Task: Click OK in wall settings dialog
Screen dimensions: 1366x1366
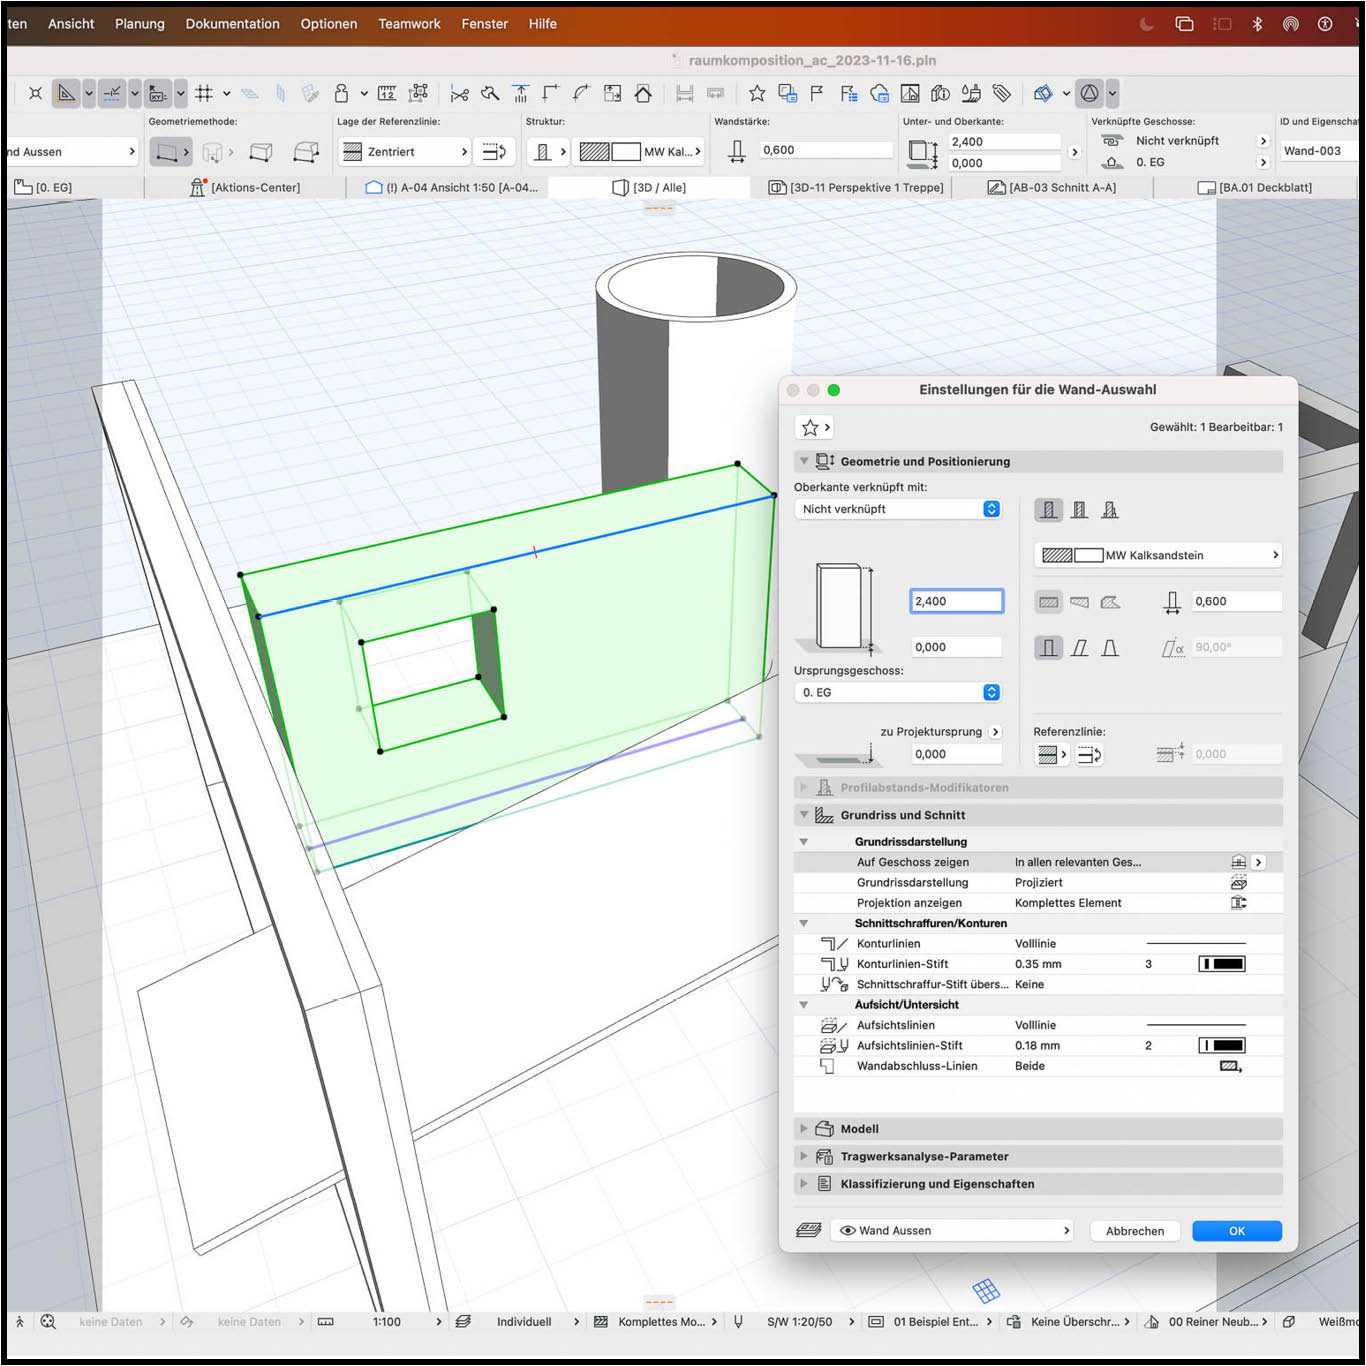Action: pyautogui.click(x=1237, y=1231)
